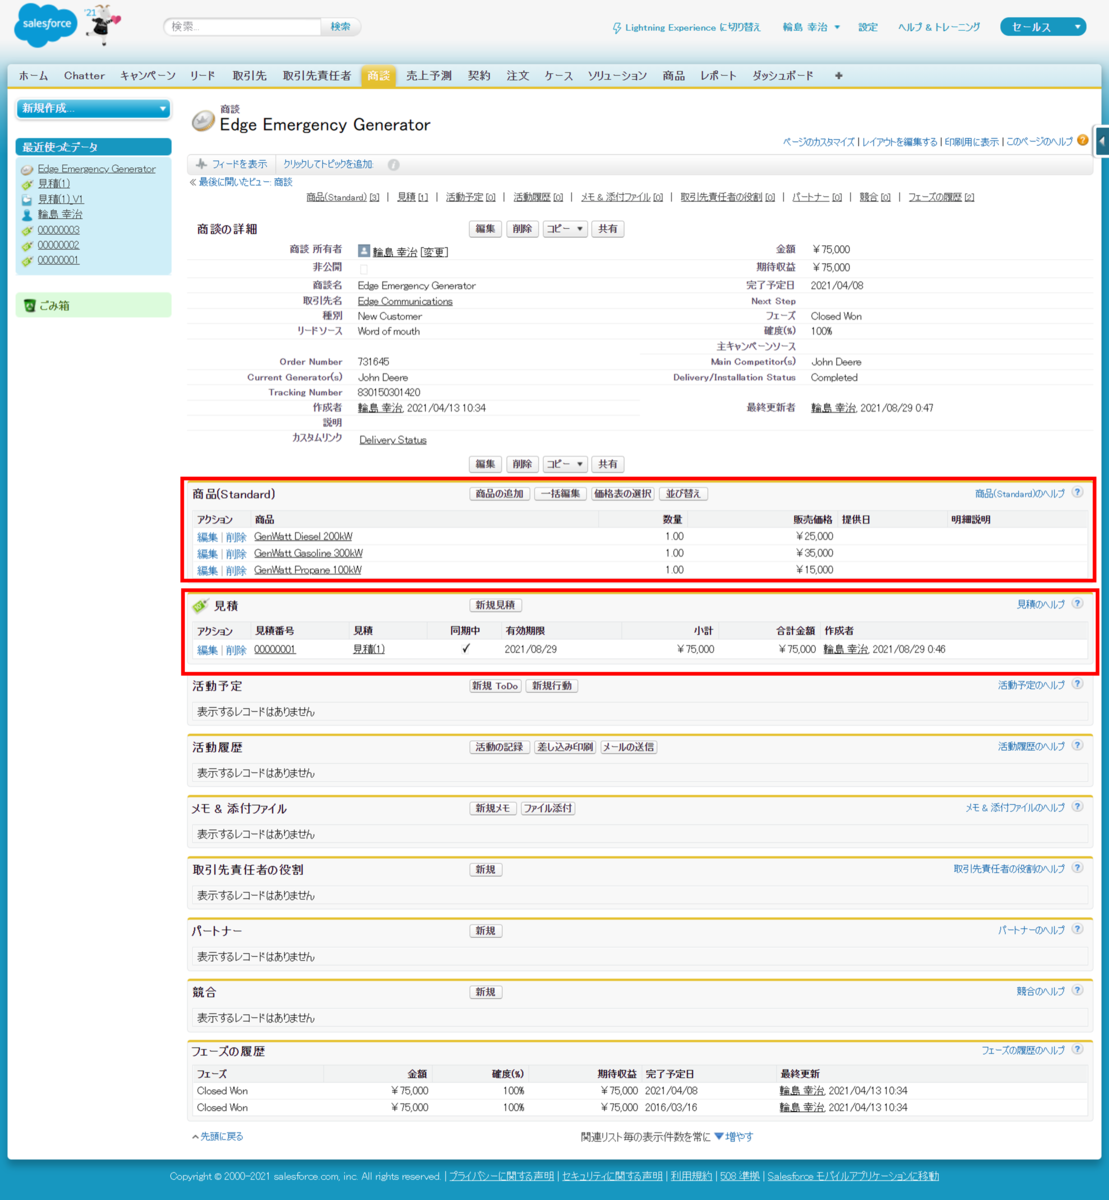Click 印刷用に表示 link

tap(971, 142)
